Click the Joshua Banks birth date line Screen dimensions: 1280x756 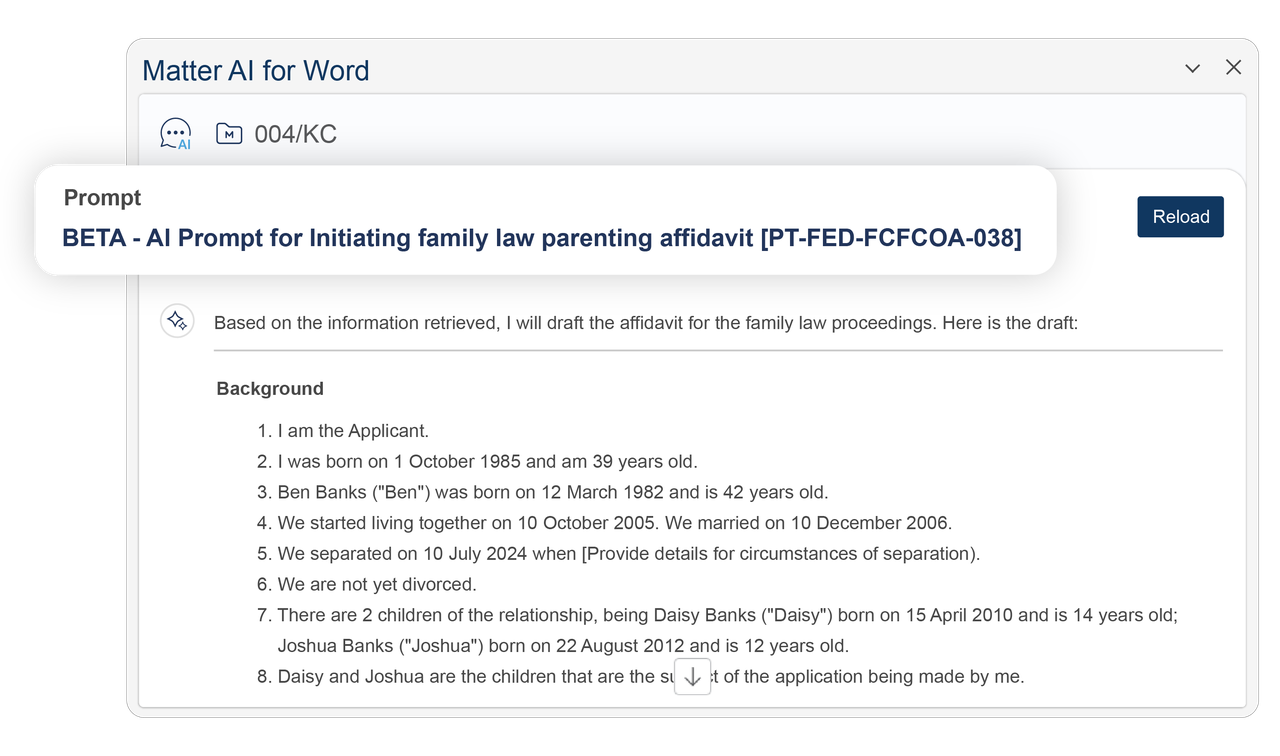tap(563, 645)
